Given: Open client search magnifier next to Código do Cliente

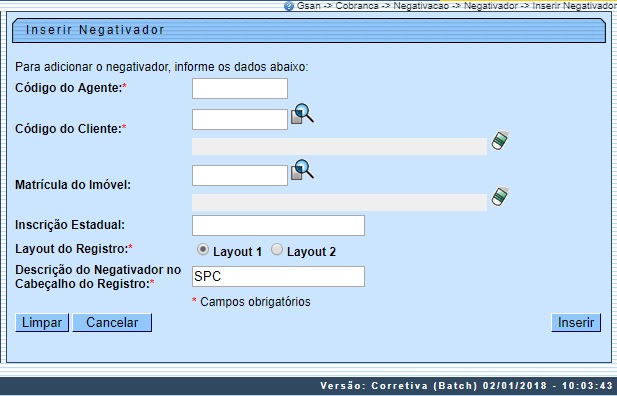Looking at the screenshot, I should pos(302,114).
